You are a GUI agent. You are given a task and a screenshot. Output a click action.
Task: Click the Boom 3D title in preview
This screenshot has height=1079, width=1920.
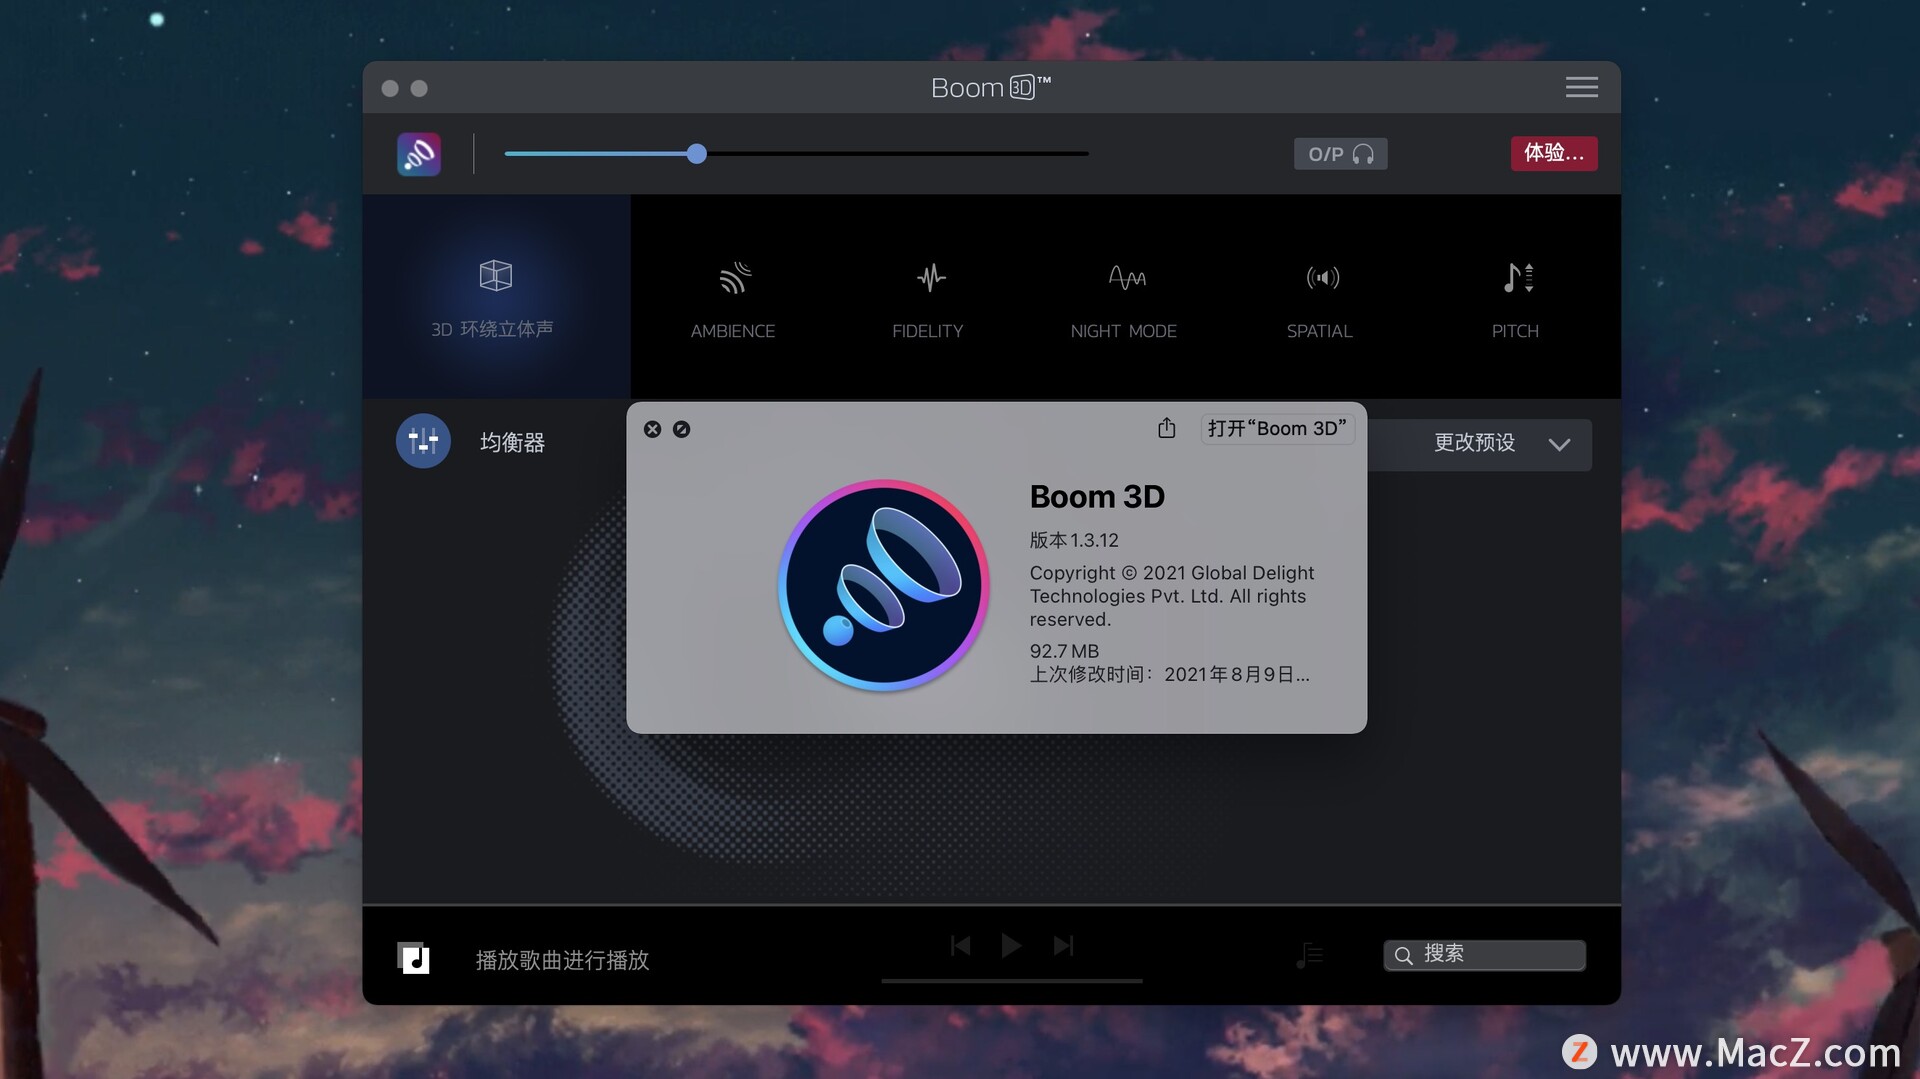click(1097, 497)
